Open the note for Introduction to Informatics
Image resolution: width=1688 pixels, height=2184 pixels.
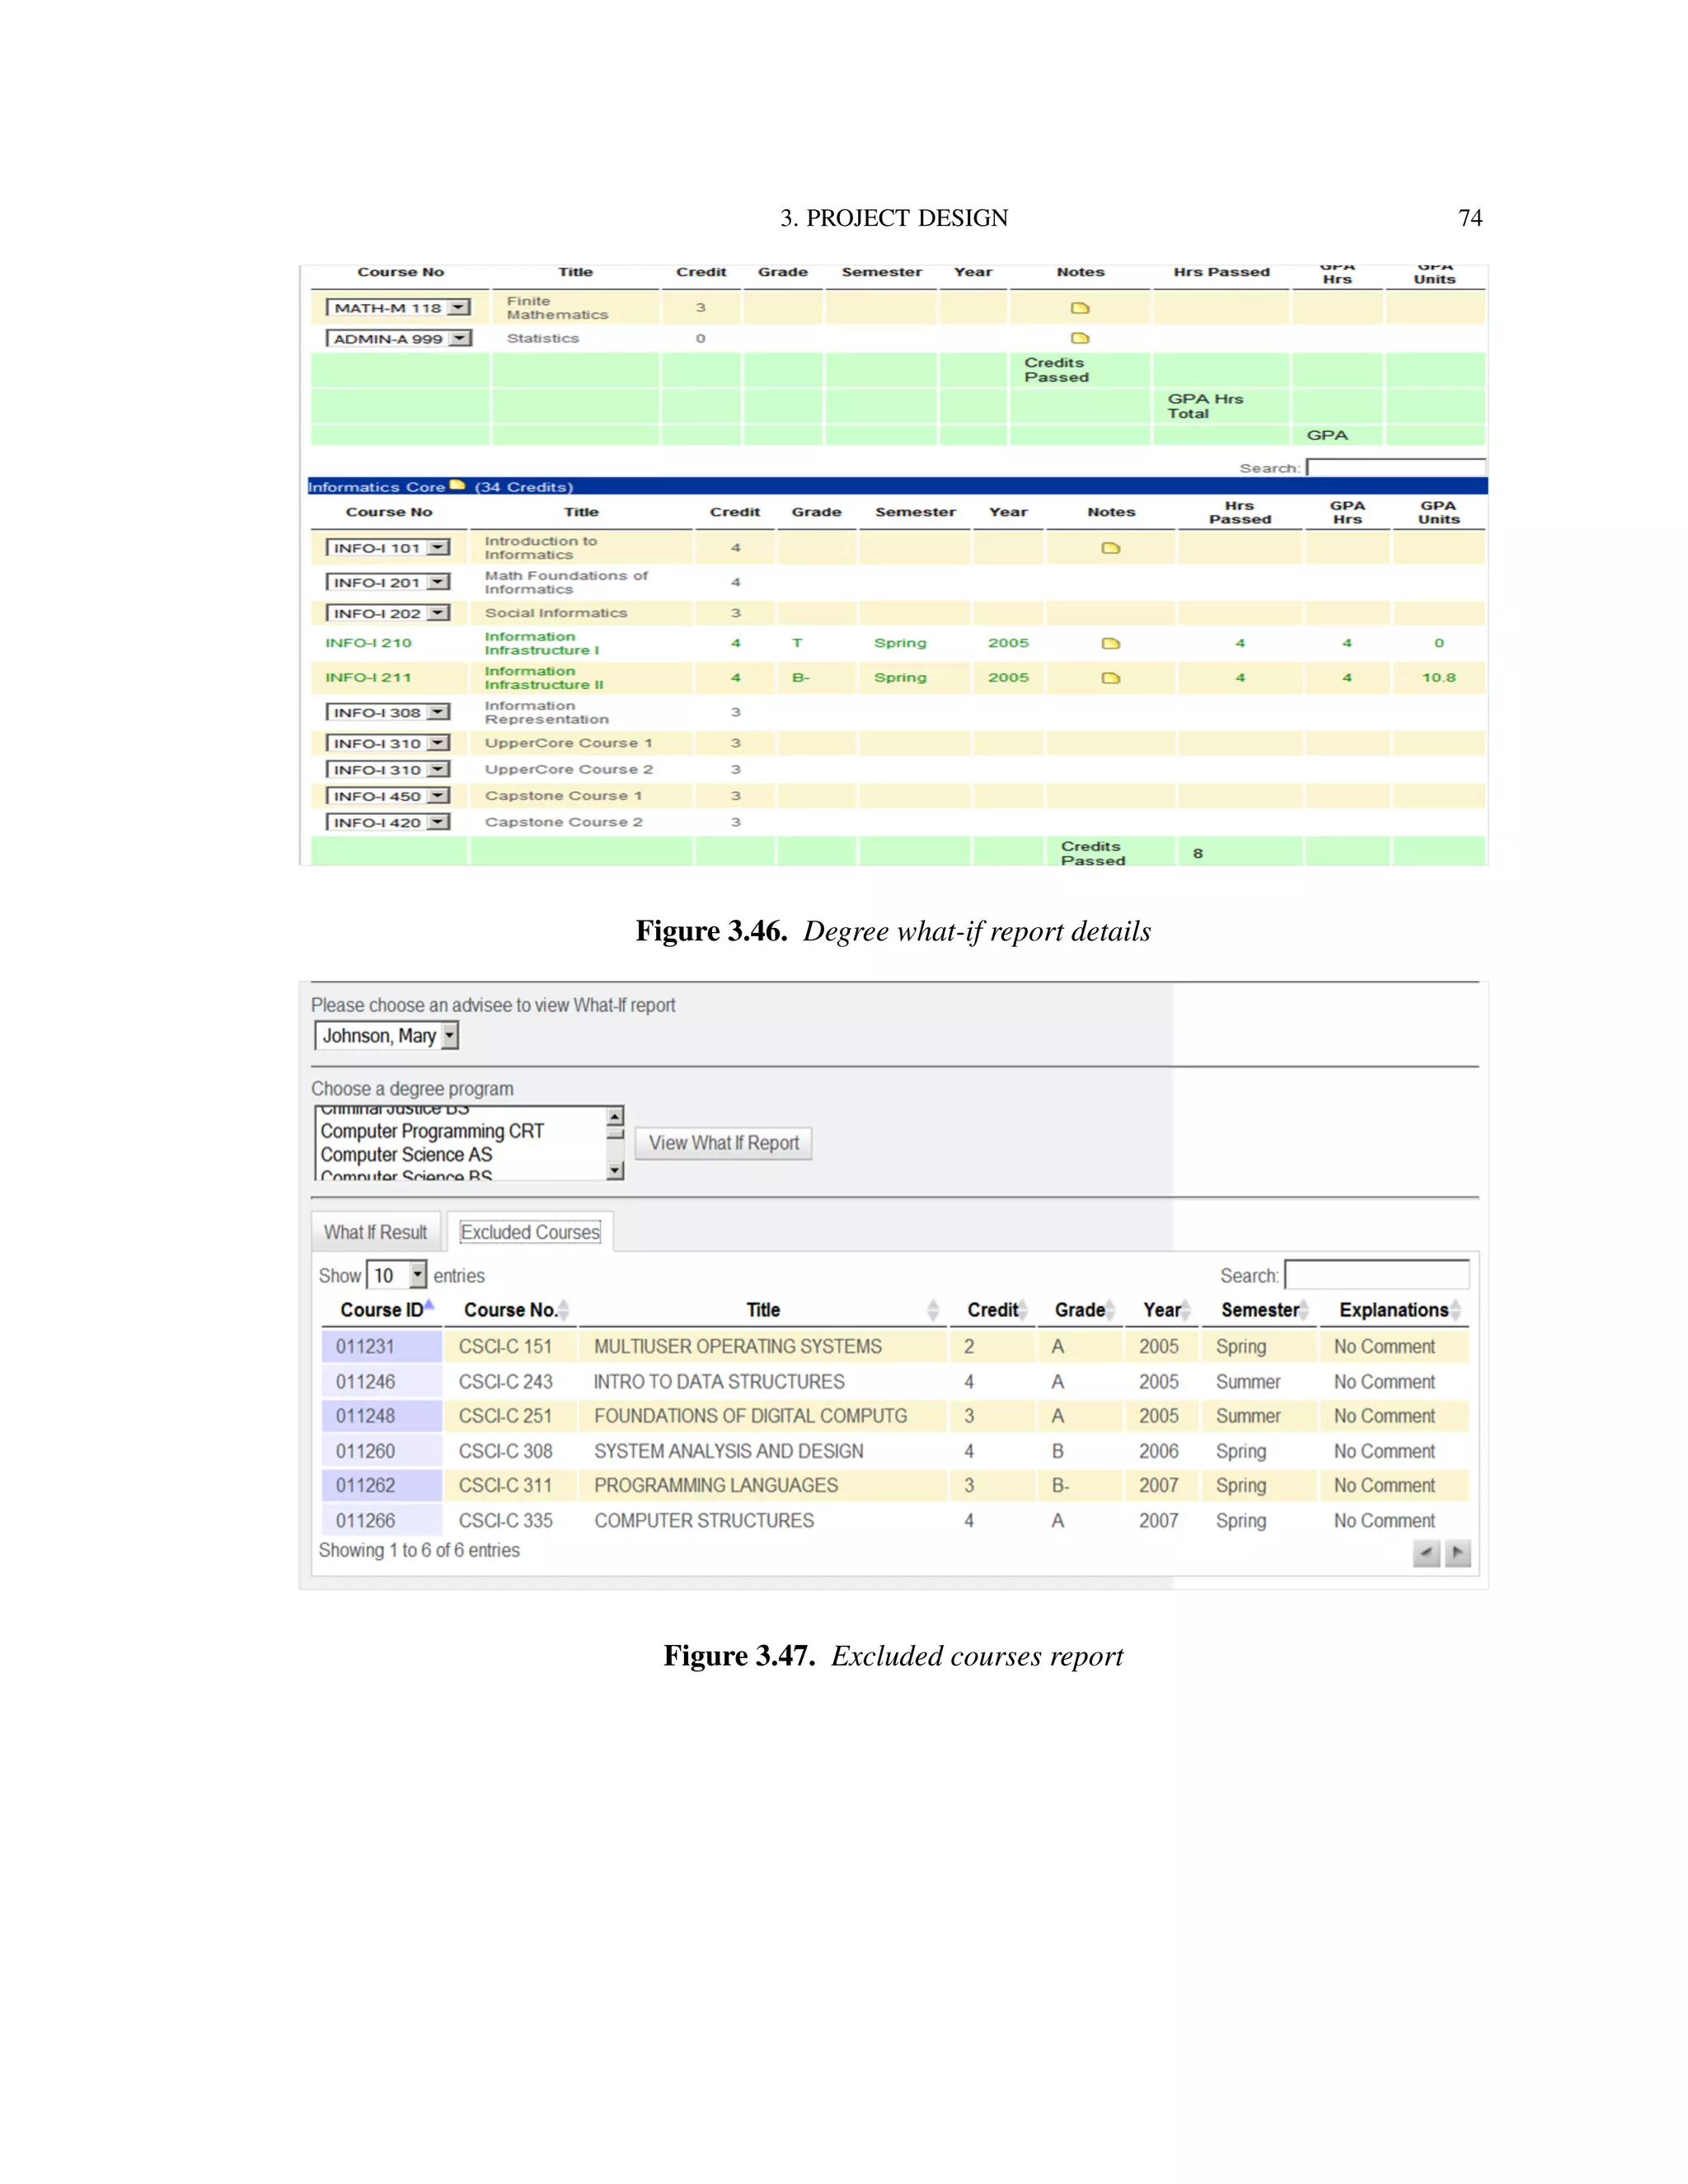[1110, 548]
